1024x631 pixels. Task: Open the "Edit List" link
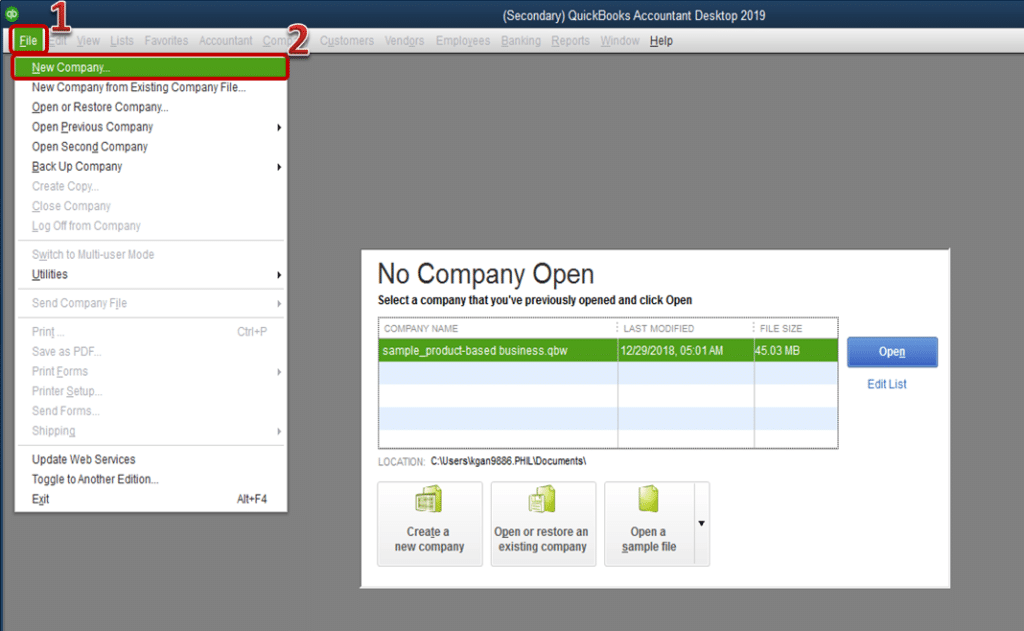click(x=886, y=384)
